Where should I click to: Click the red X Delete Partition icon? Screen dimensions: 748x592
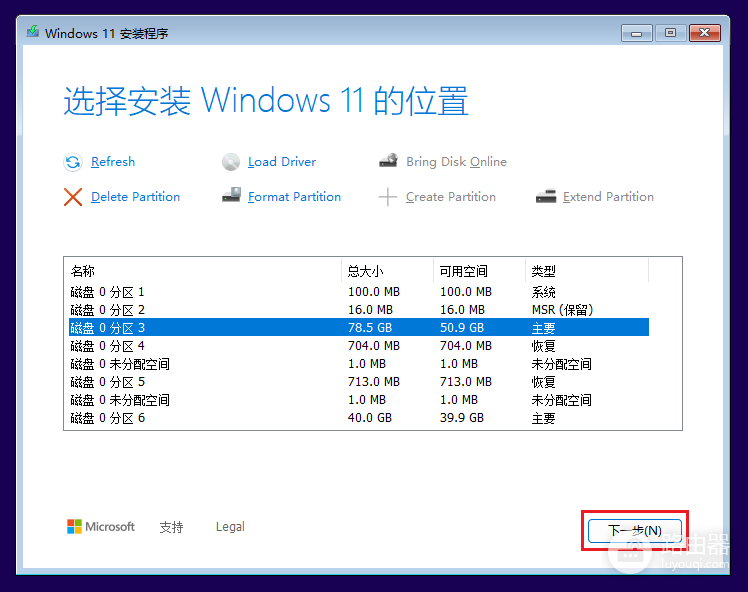(x=73, y=197)
